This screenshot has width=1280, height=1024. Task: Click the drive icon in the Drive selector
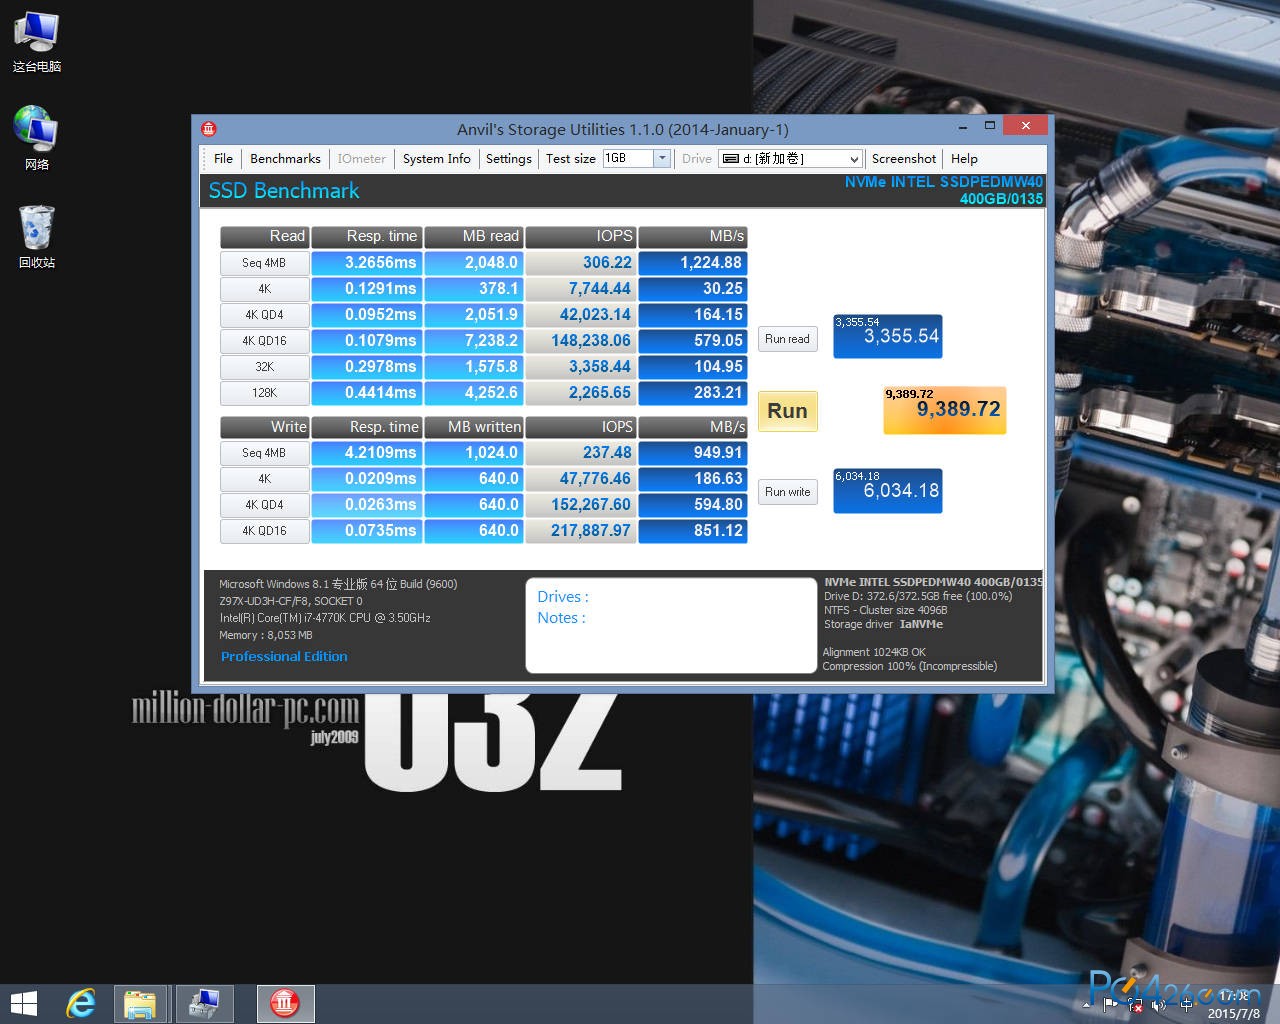coord(730,159)
